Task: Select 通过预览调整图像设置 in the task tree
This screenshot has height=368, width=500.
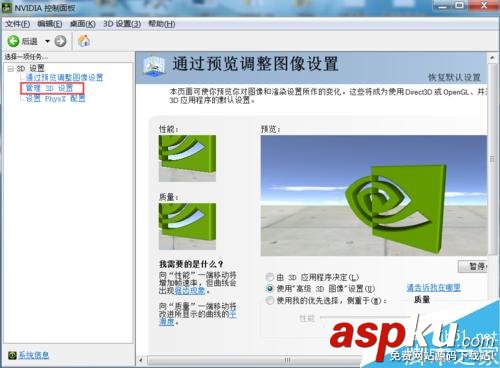Action: pyautogui.click(x=64, y=78)
